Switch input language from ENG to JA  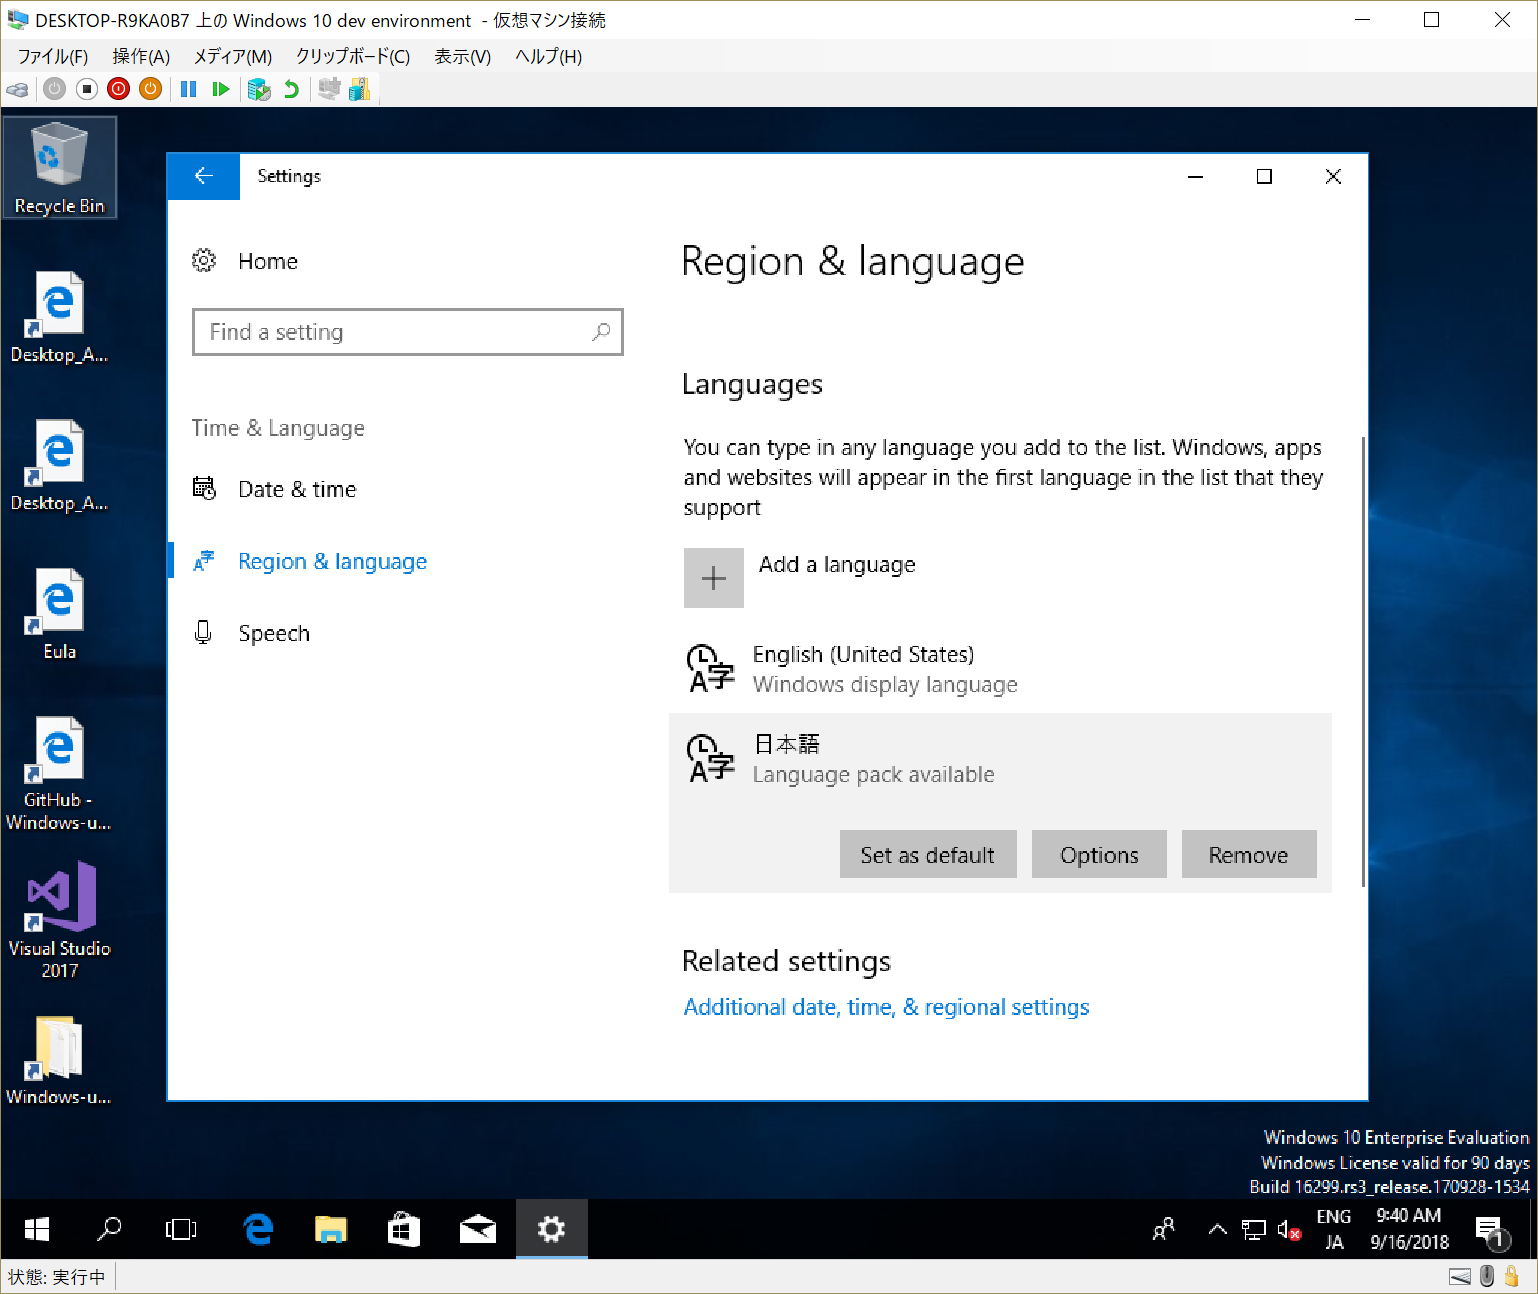(1334, 1229)
